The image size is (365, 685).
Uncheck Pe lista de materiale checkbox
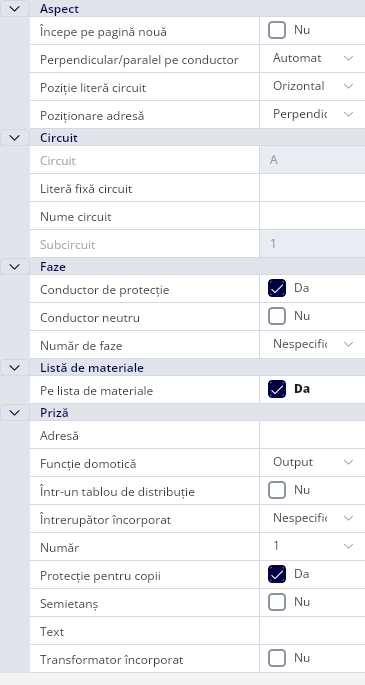tap(277, 389)
